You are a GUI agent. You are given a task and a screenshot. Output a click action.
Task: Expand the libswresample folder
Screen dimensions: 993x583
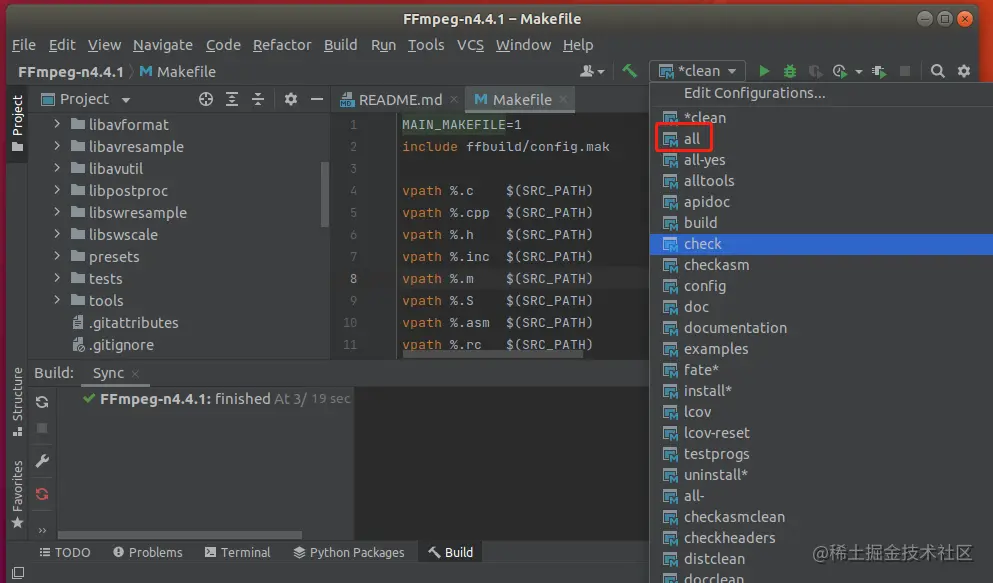coord(57,212)
